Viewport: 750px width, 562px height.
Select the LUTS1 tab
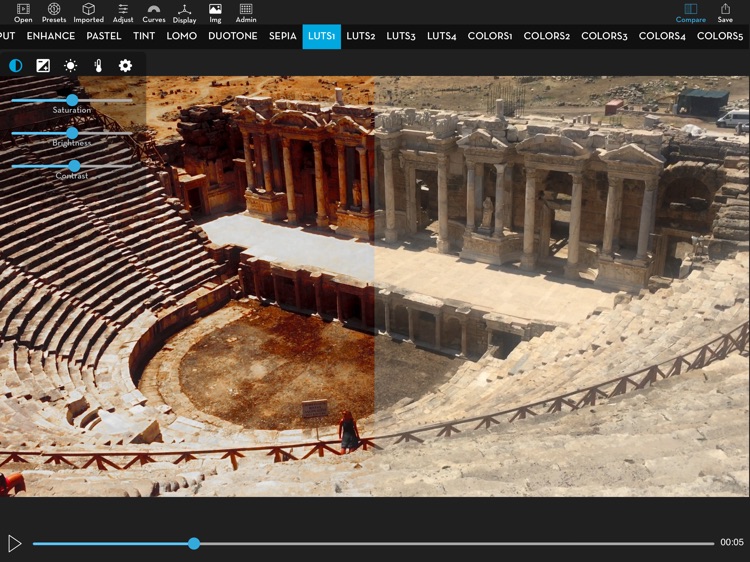321,36
